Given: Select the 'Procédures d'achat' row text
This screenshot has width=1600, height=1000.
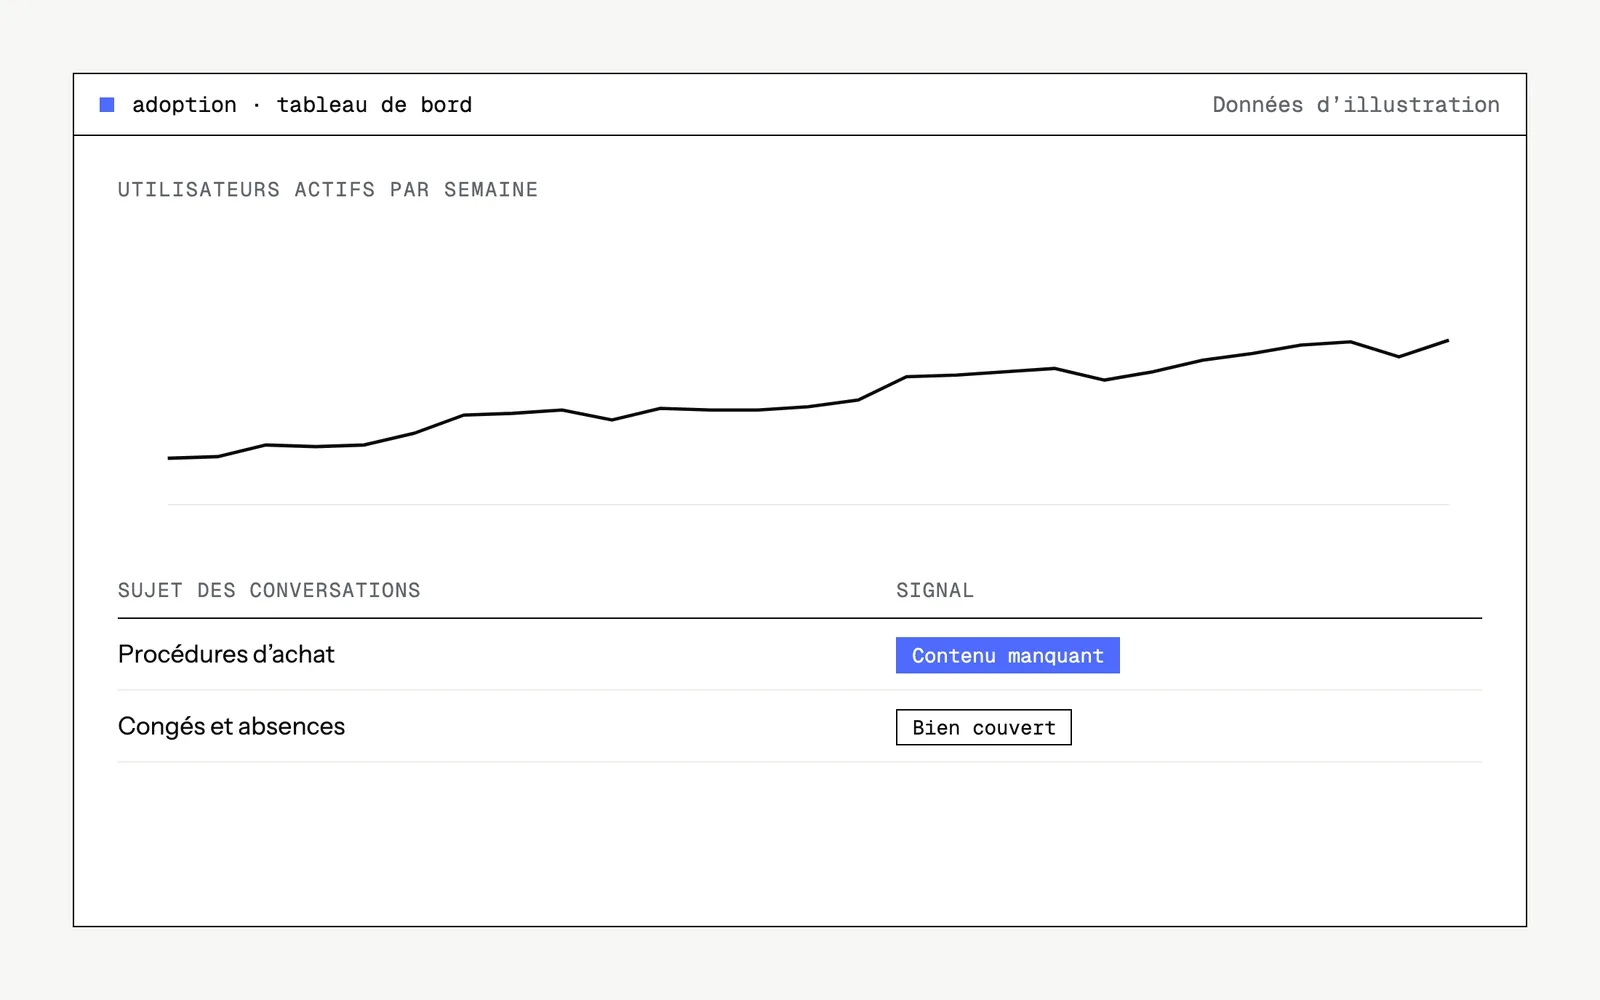Looking at the screenshot, I should (226, 654).
